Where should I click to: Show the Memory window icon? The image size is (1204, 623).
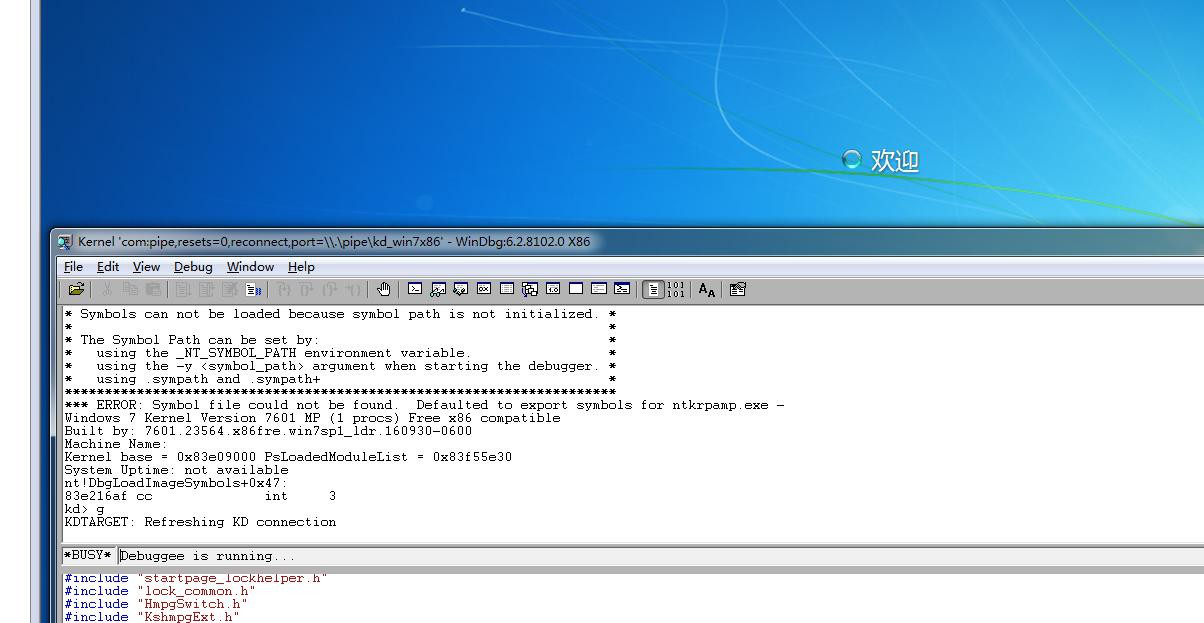507,290
